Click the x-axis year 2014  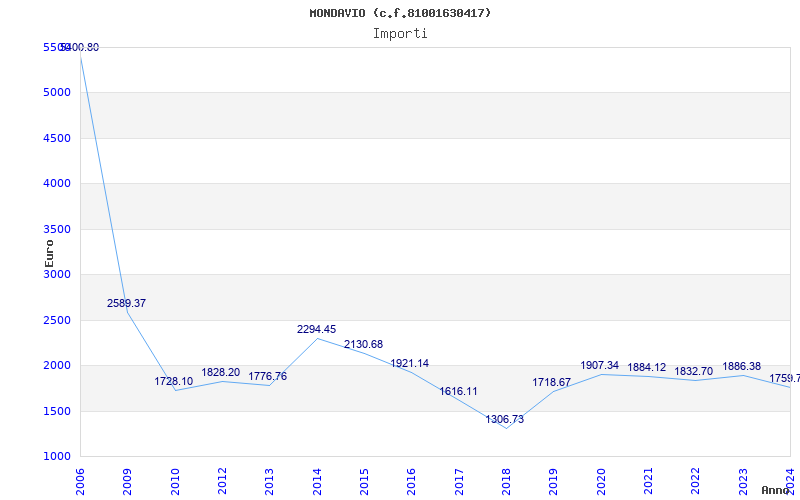(x=317, y=482)
